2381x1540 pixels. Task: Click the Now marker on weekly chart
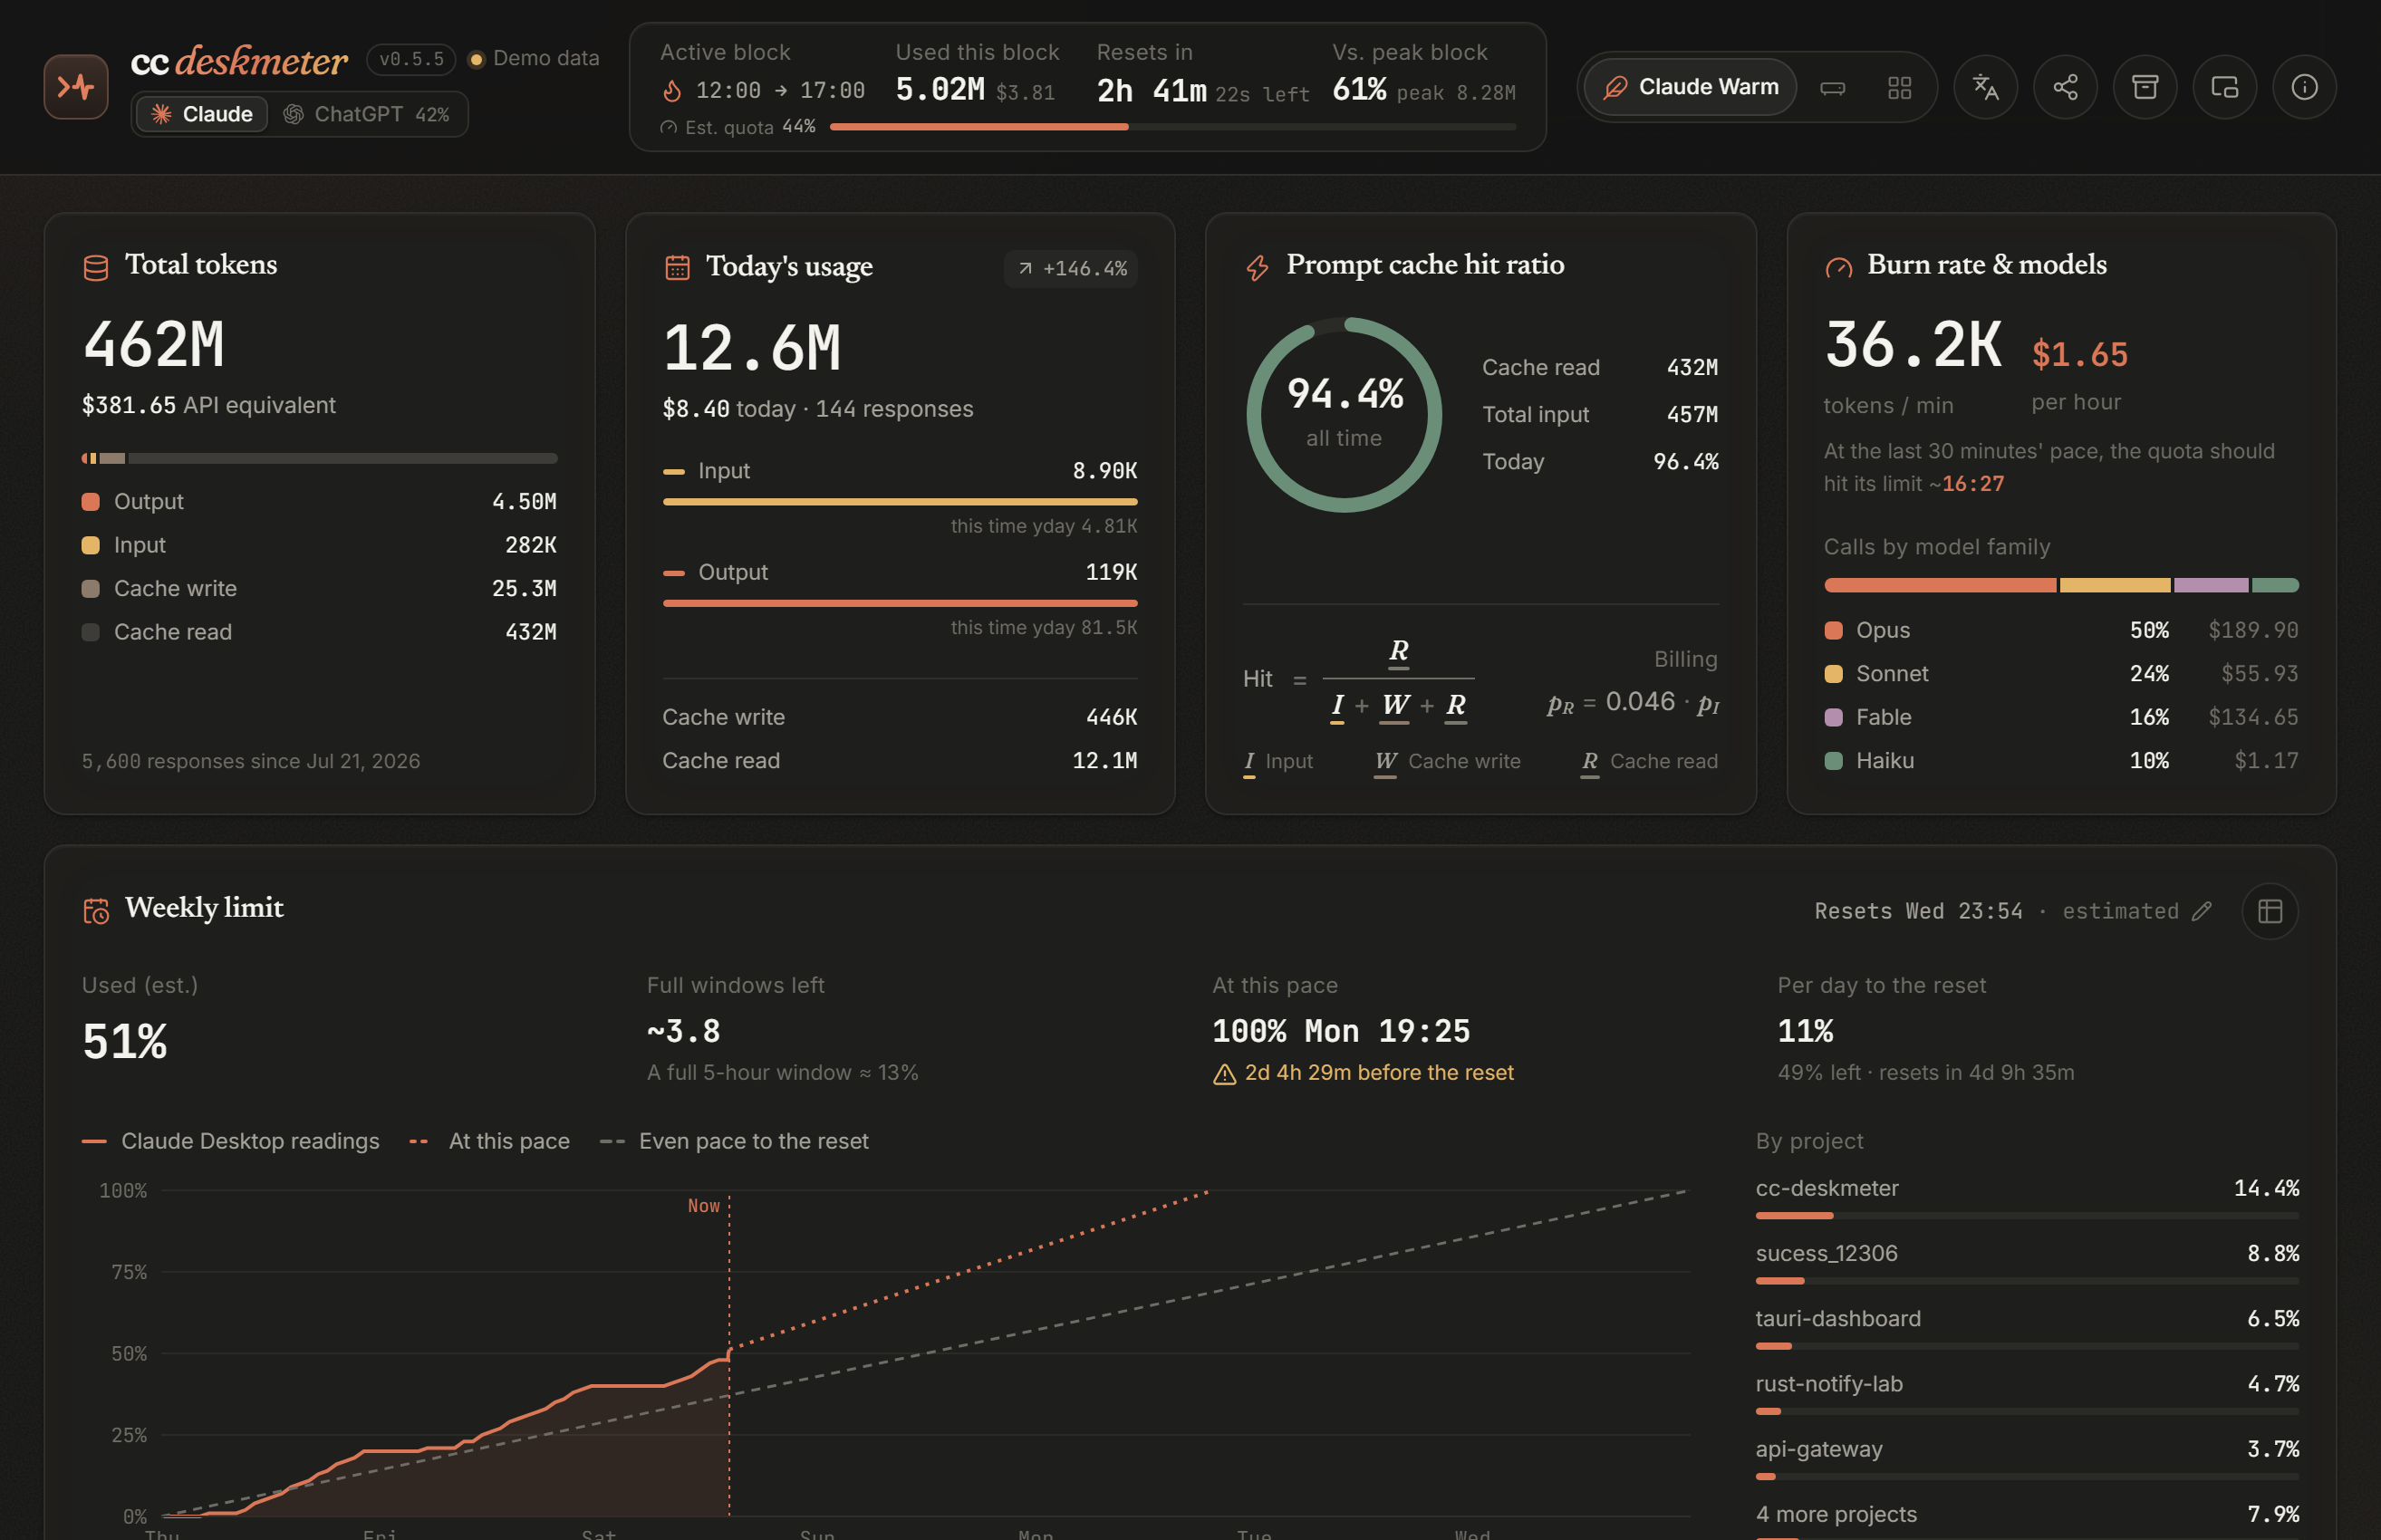(704, 1206)
